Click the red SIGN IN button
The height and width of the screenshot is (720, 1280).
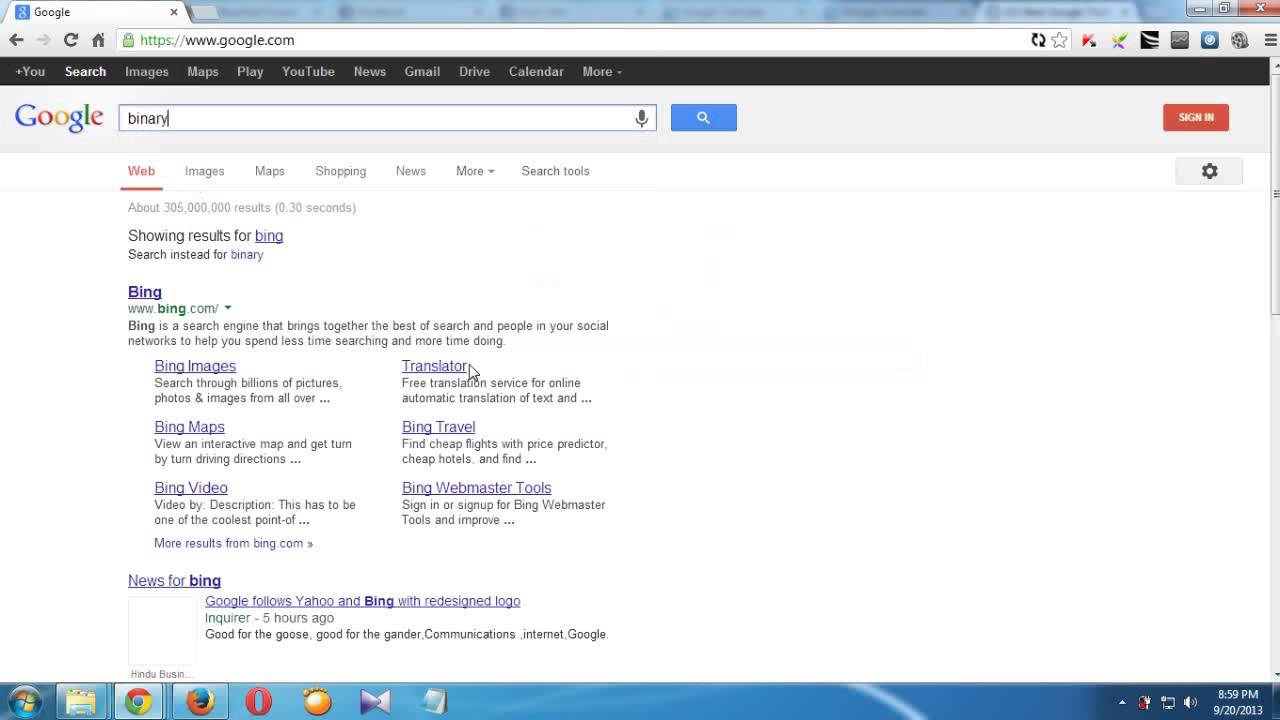pos(1196,117)
